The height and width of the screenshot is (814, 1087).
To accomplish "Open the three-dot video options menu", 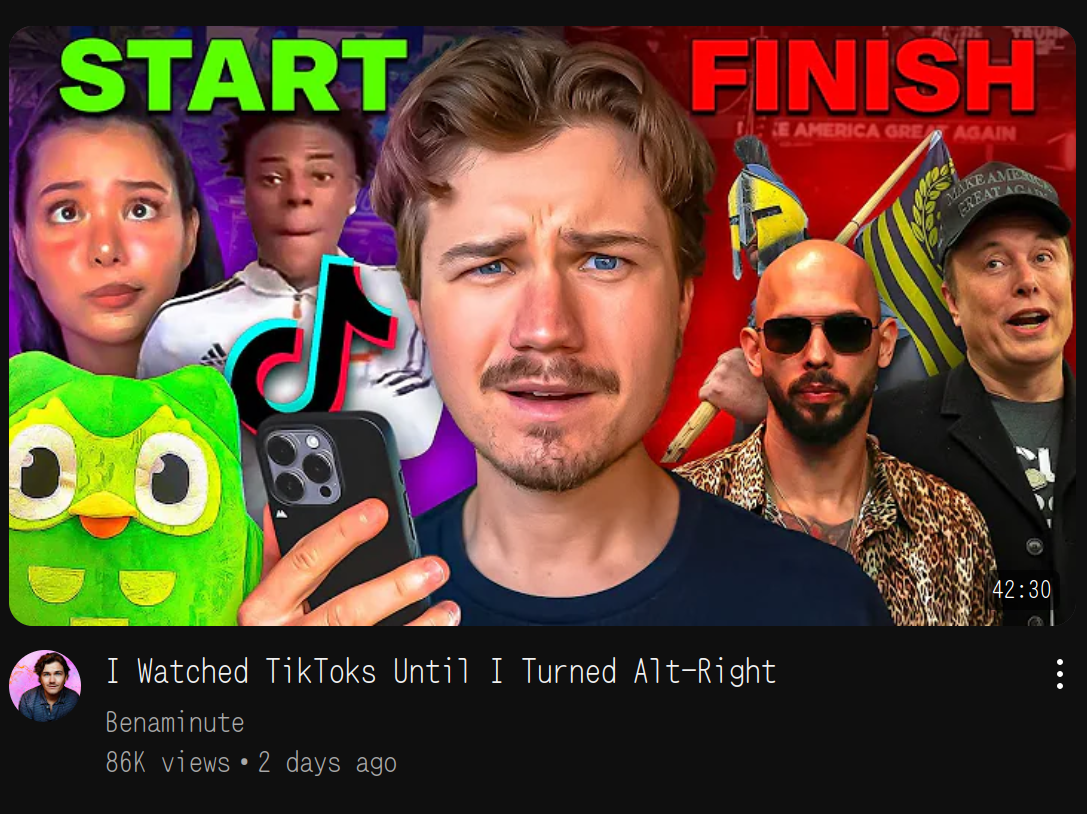I will point(1059,674).
